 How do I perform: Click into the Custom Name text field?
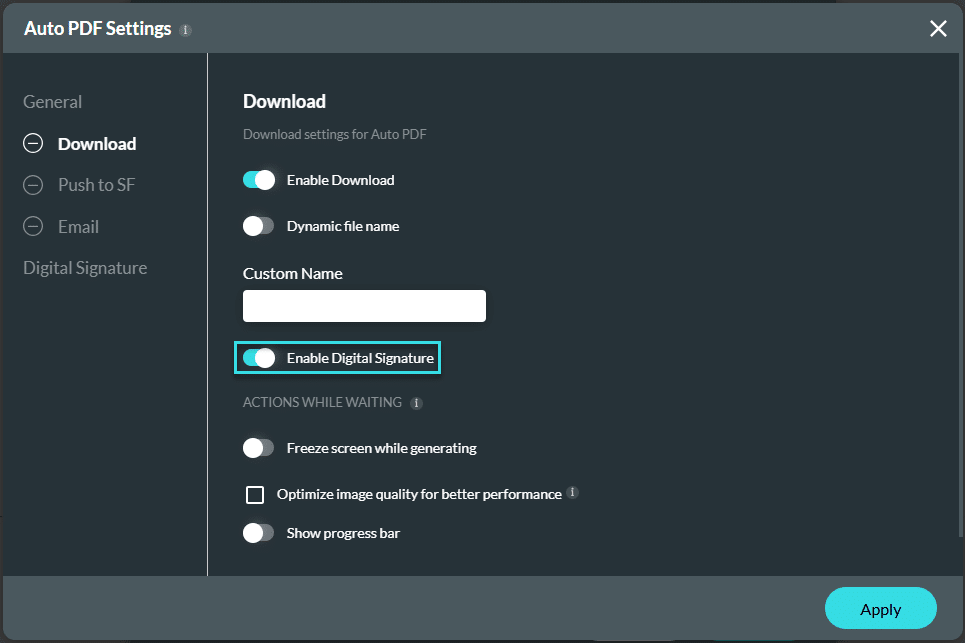coord(364,306)
